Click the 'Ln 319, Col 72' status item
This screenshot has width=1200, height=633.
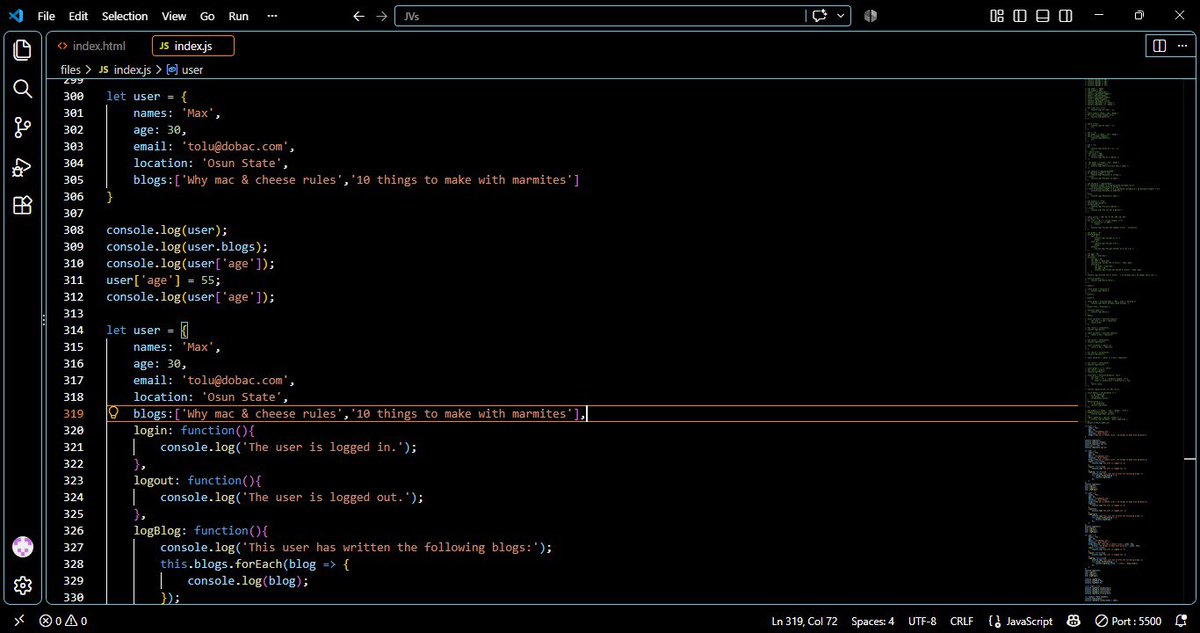804,621
